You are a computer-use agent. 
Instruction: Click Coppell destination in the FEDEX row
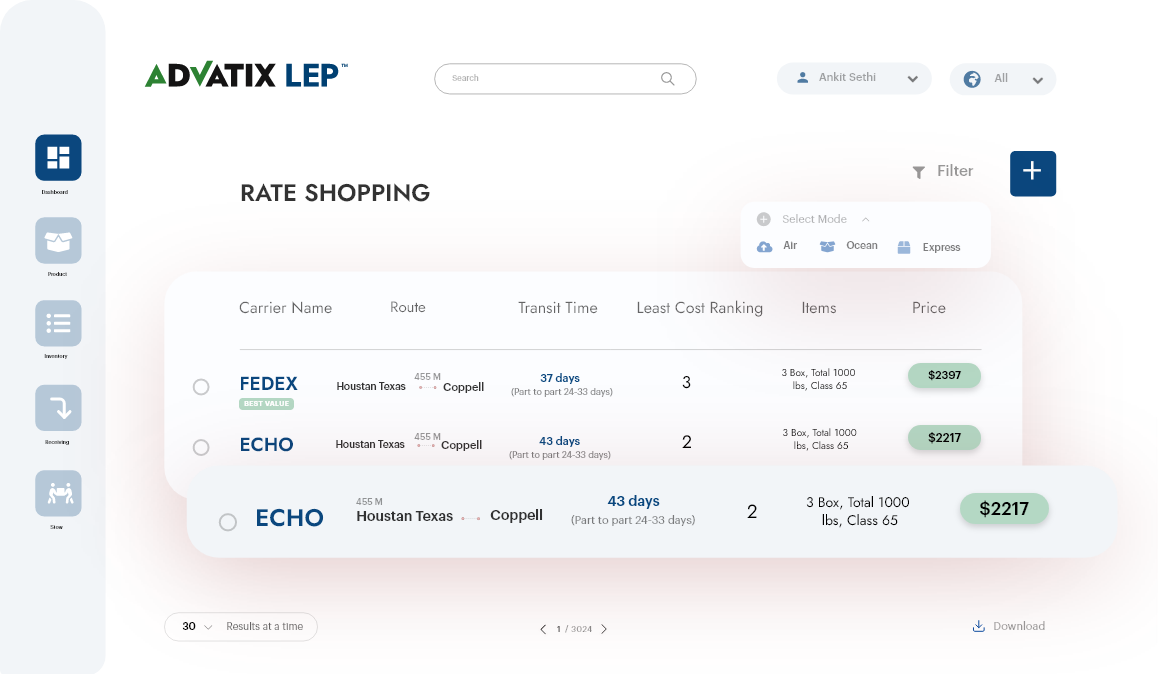tap(464, 387)
